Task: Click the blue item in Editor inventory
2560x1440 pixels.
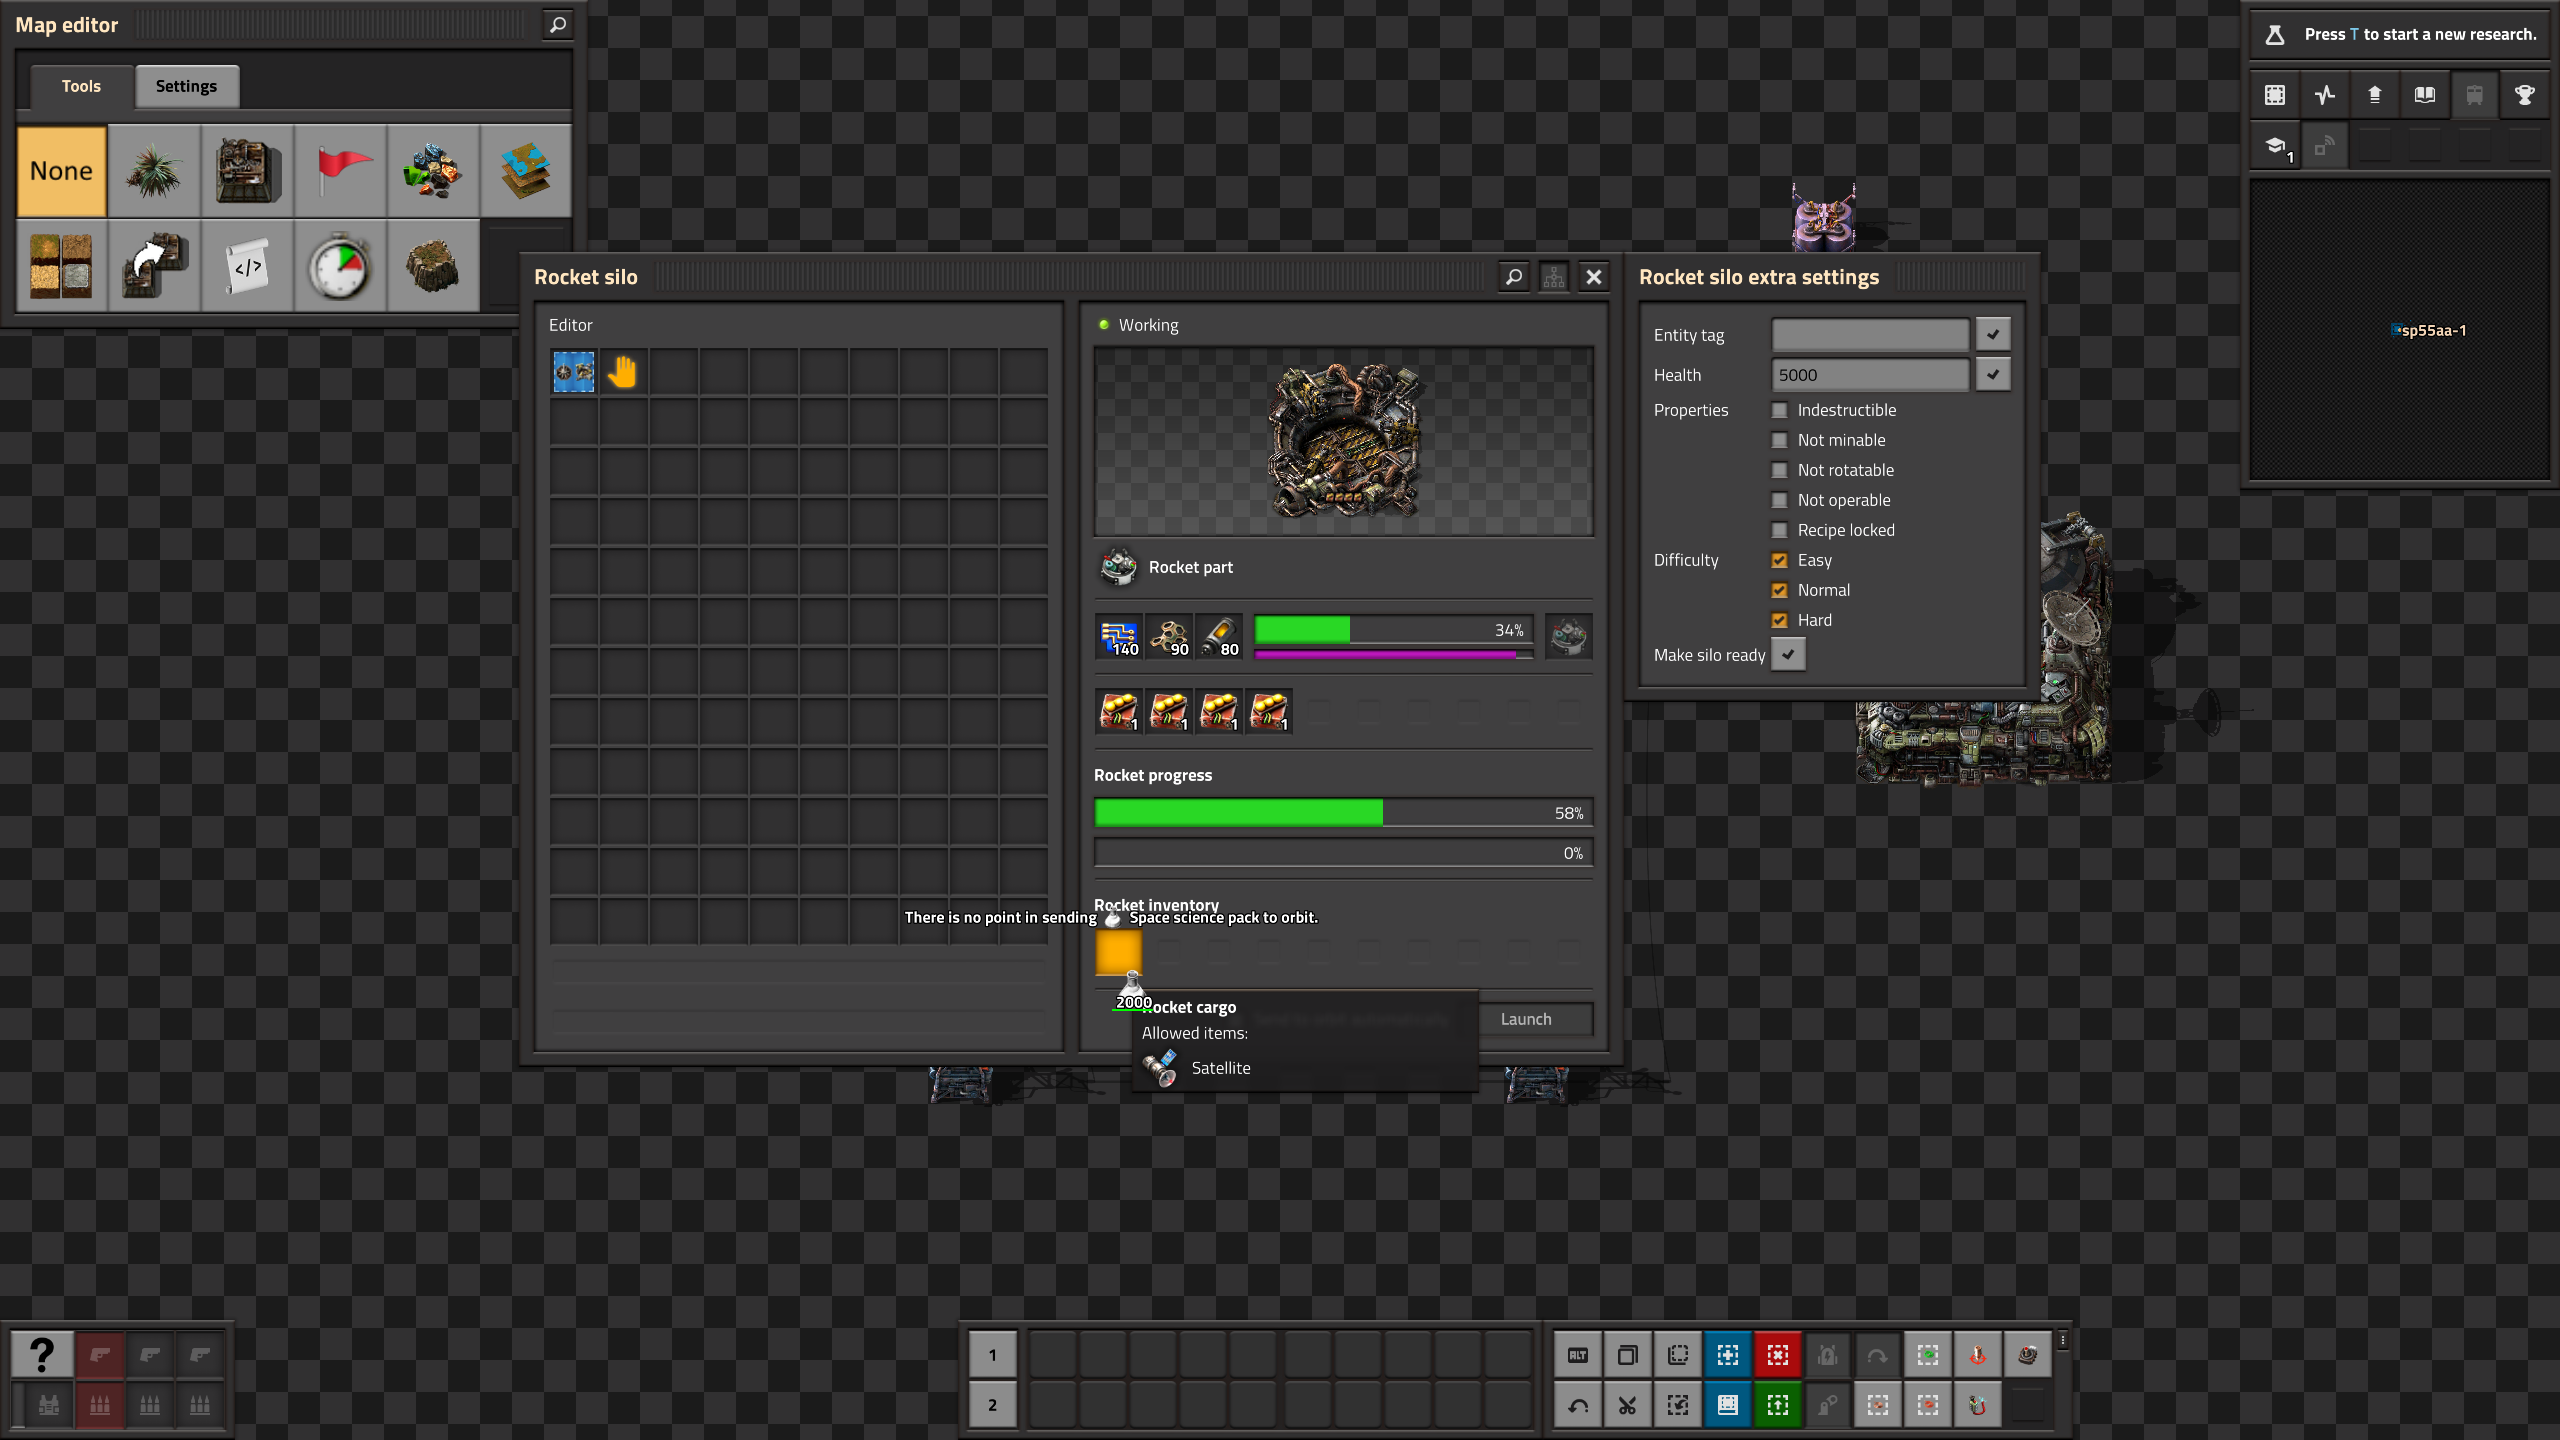Action: click(x=574, y=372)
